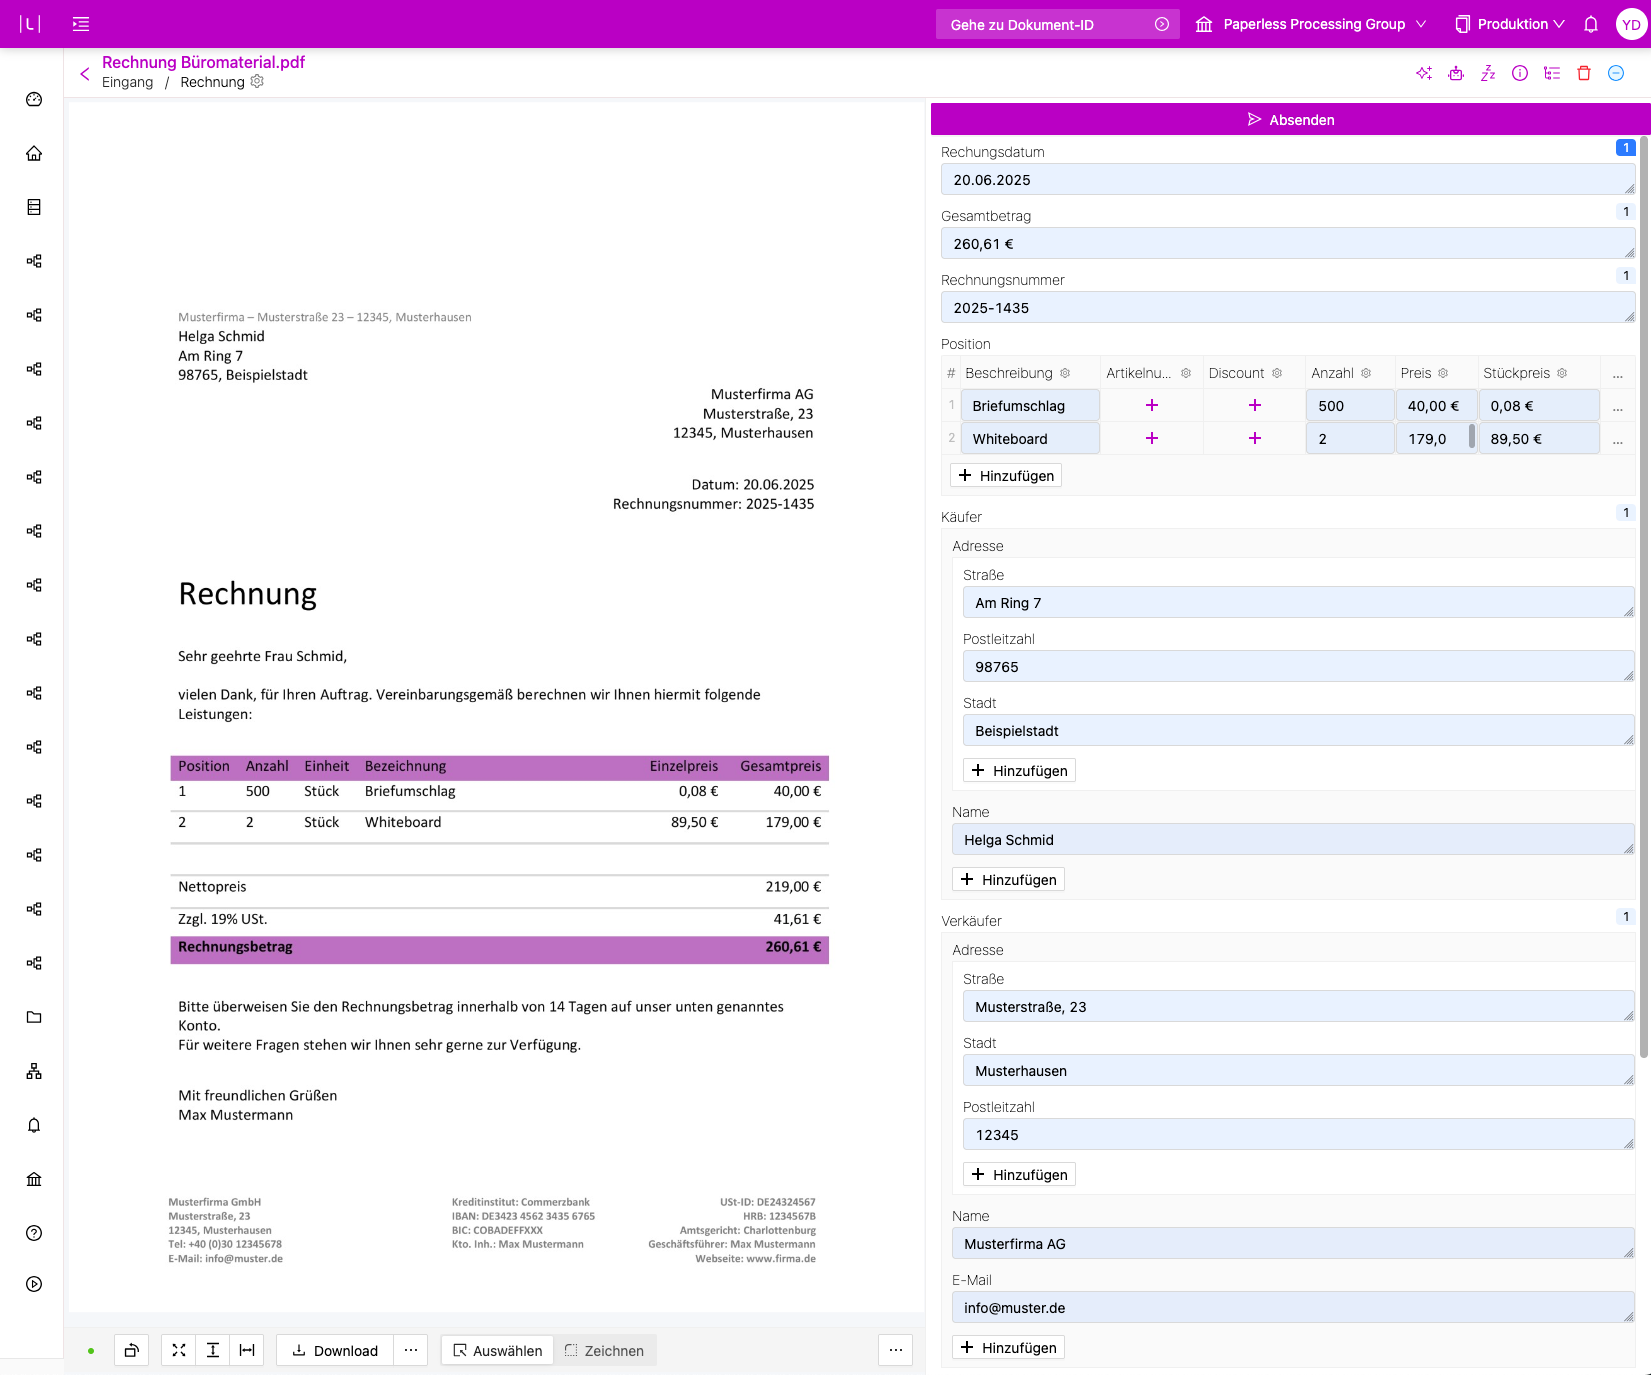Open settings gear next to Rechnung breadcrumb
Viewport: 1651px width, 1375px height.
click(x=257, y=81)
